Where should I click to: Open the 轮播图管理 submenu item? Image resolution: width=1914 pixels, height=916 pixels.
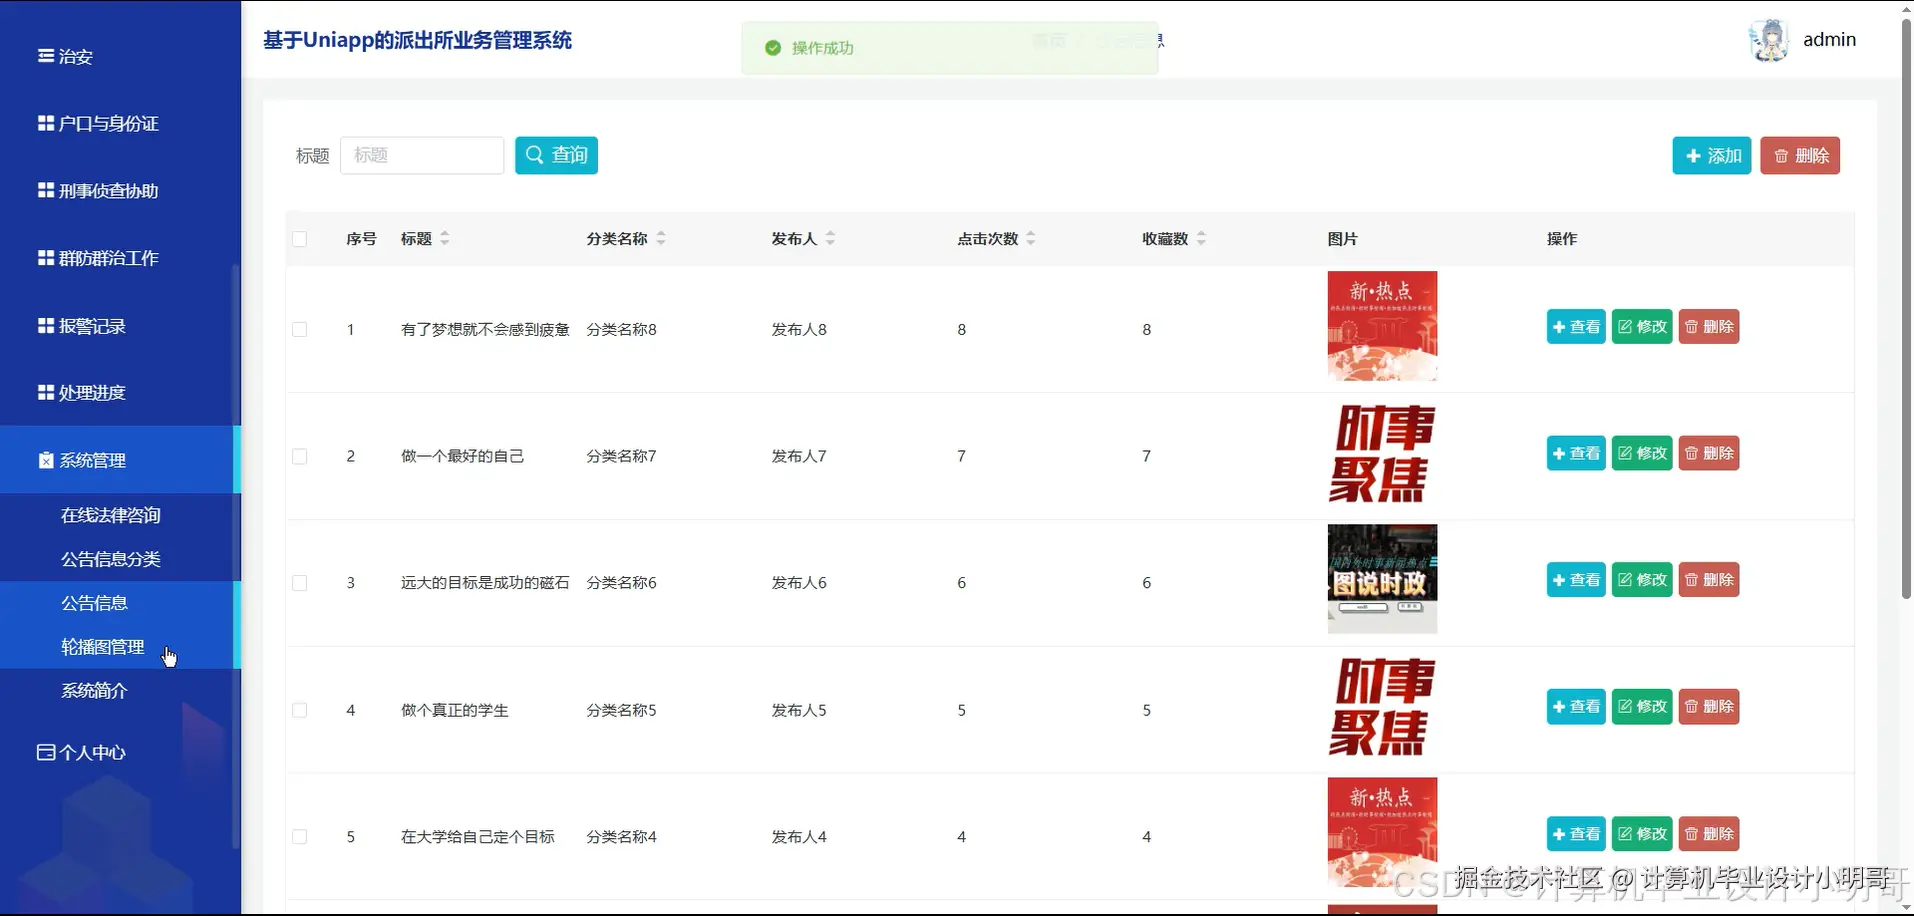101,646
